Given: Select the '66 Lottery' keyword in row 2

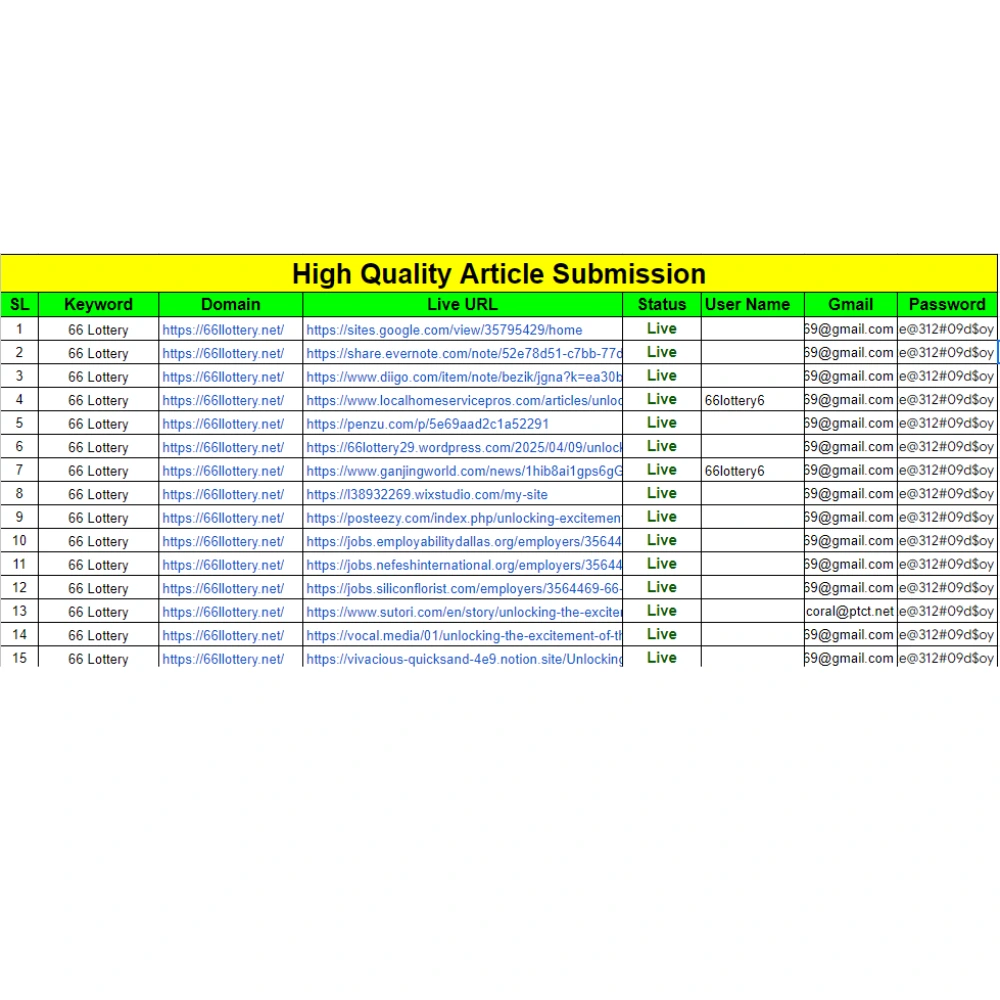Looking at the screenshot, I should point(98,353).
